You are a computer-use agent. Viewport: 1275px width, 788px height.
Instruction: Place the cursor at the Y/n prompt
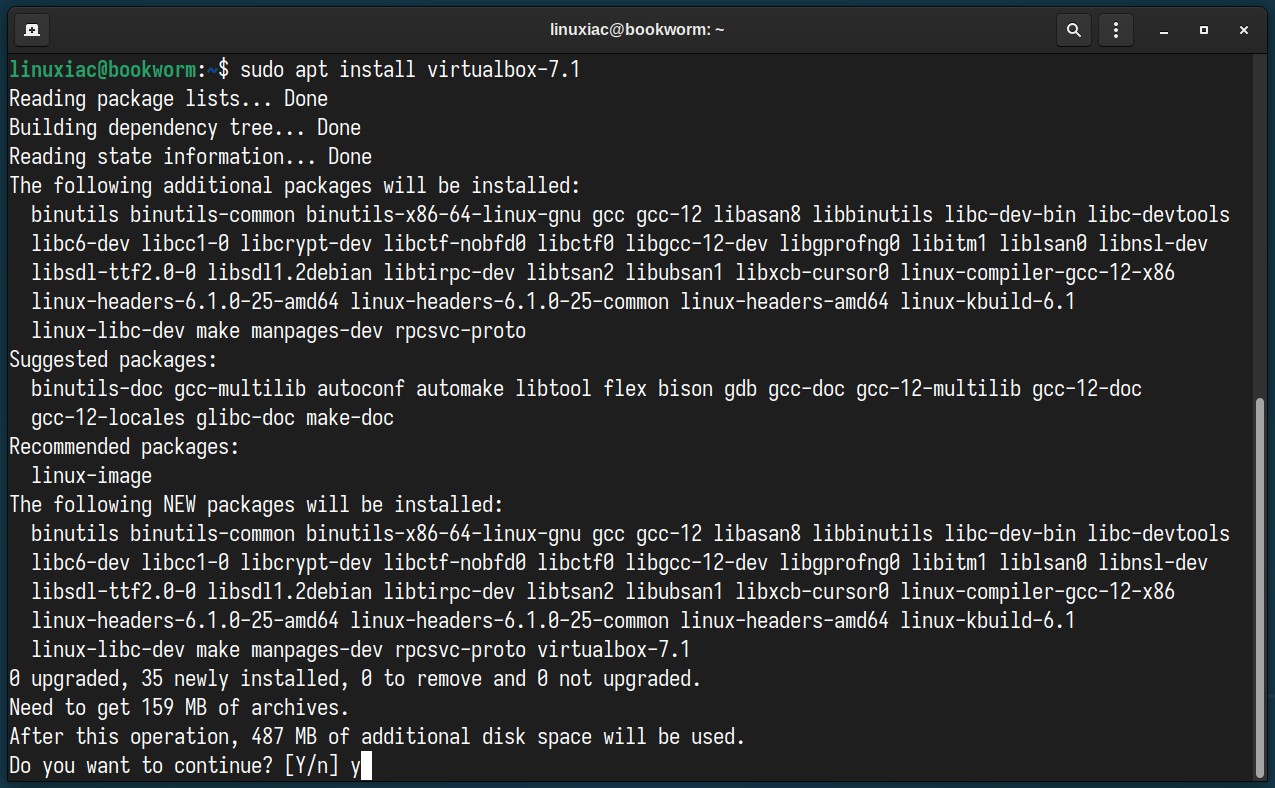pyautogui.click(x=367, y=767)
